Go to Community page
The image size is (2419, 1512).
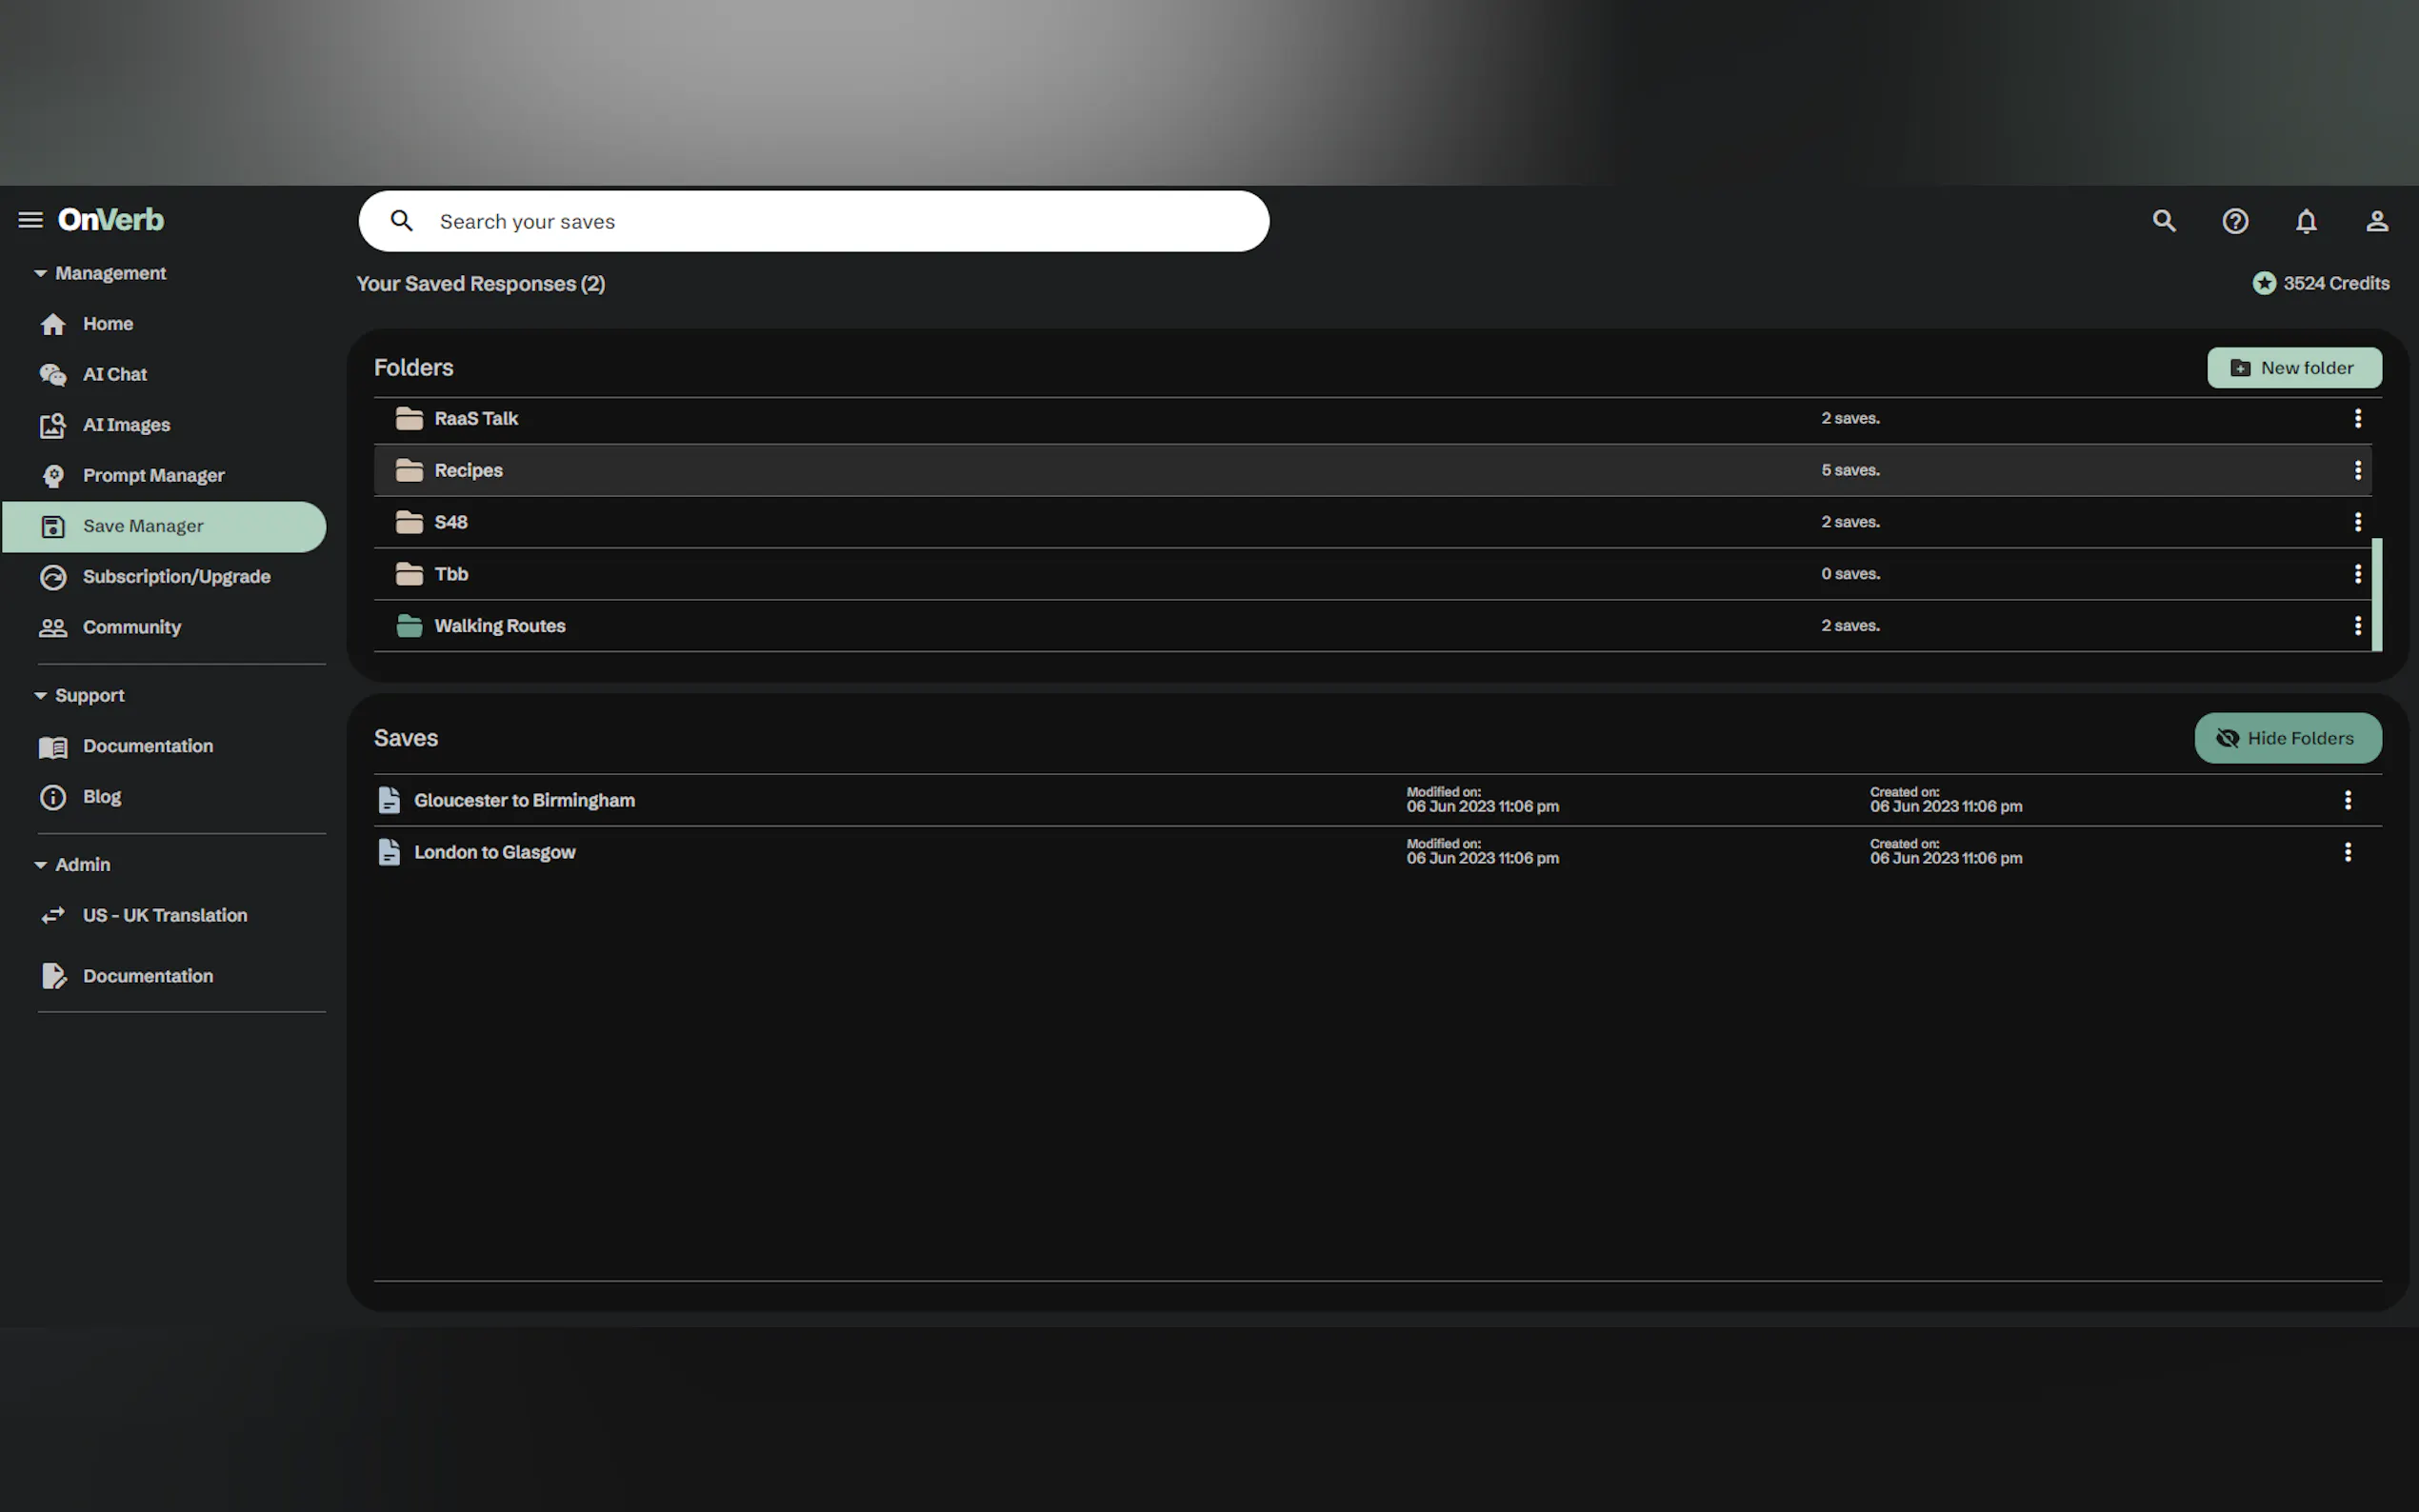coord(131,627)
